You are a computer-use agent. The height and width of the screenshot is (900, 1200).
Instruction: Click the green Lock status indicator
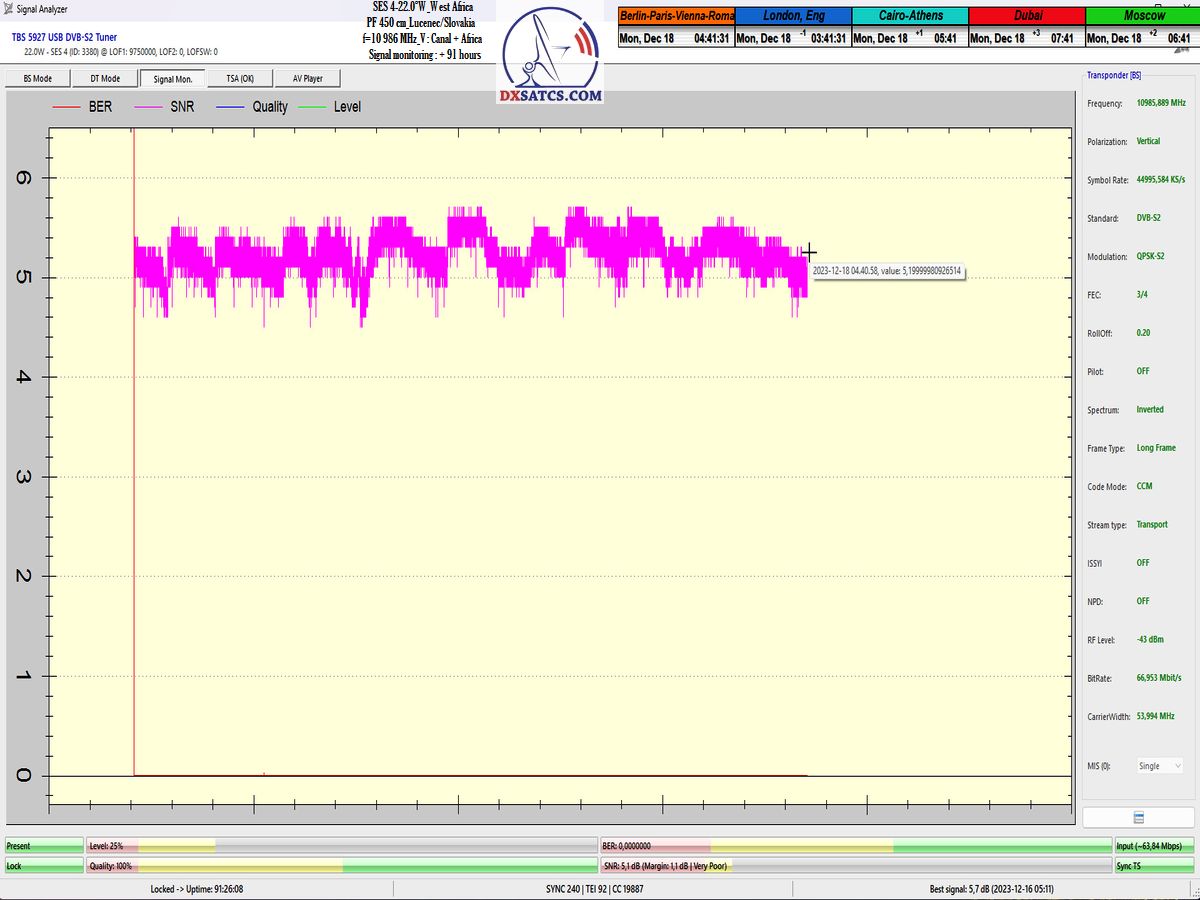[44, 866]
